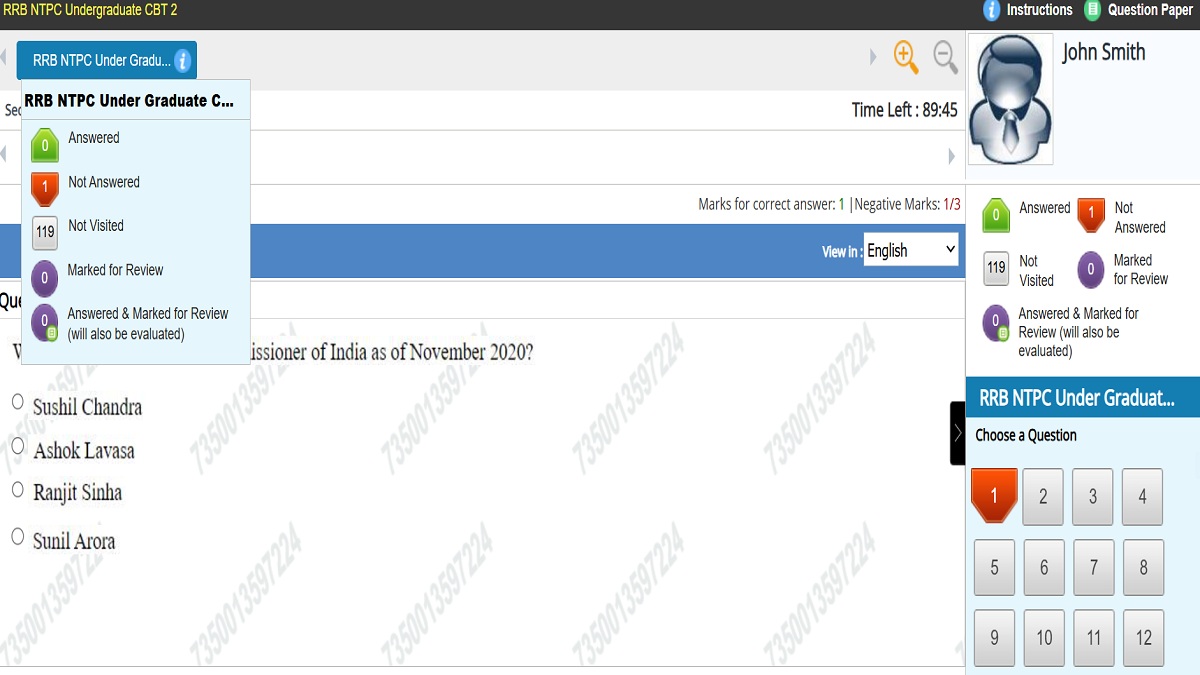Open the Instructions info icon
1200x675 pixels.
pyautogui.click(x=992, y=10)
